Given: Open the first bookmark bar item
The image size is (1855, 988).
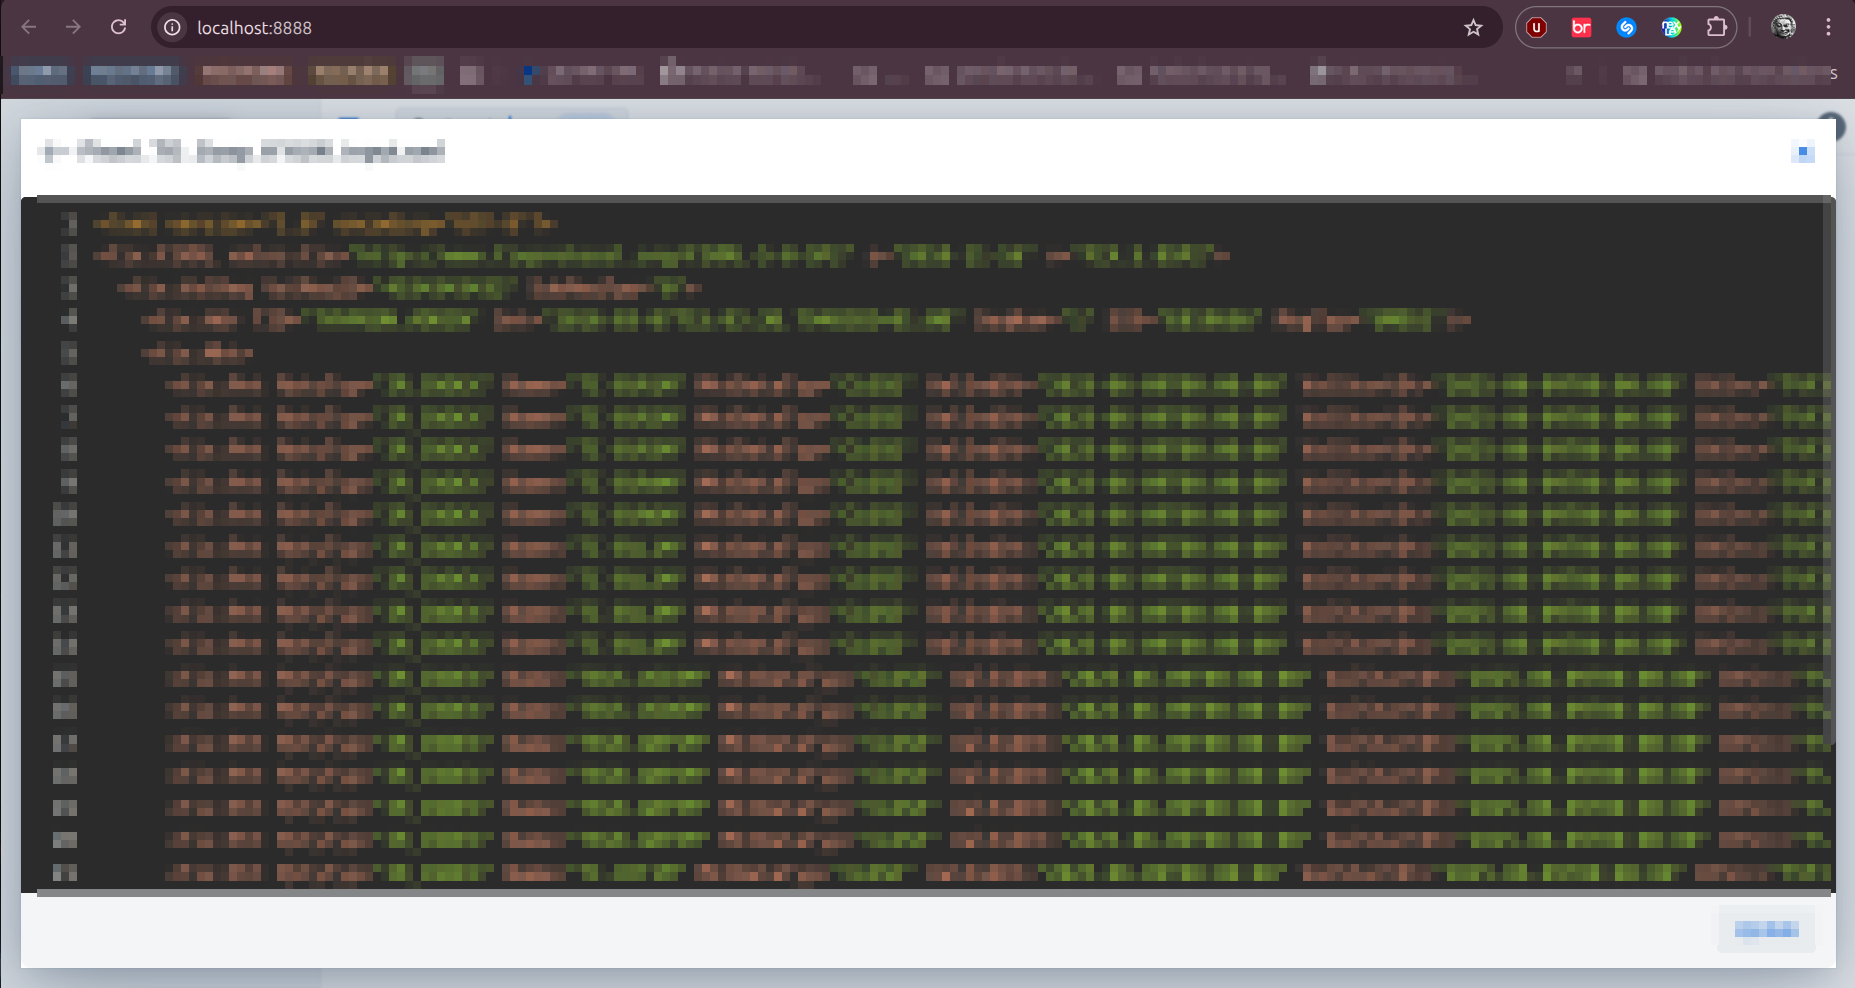Looking at the screenshot, I should coord(41,74).
